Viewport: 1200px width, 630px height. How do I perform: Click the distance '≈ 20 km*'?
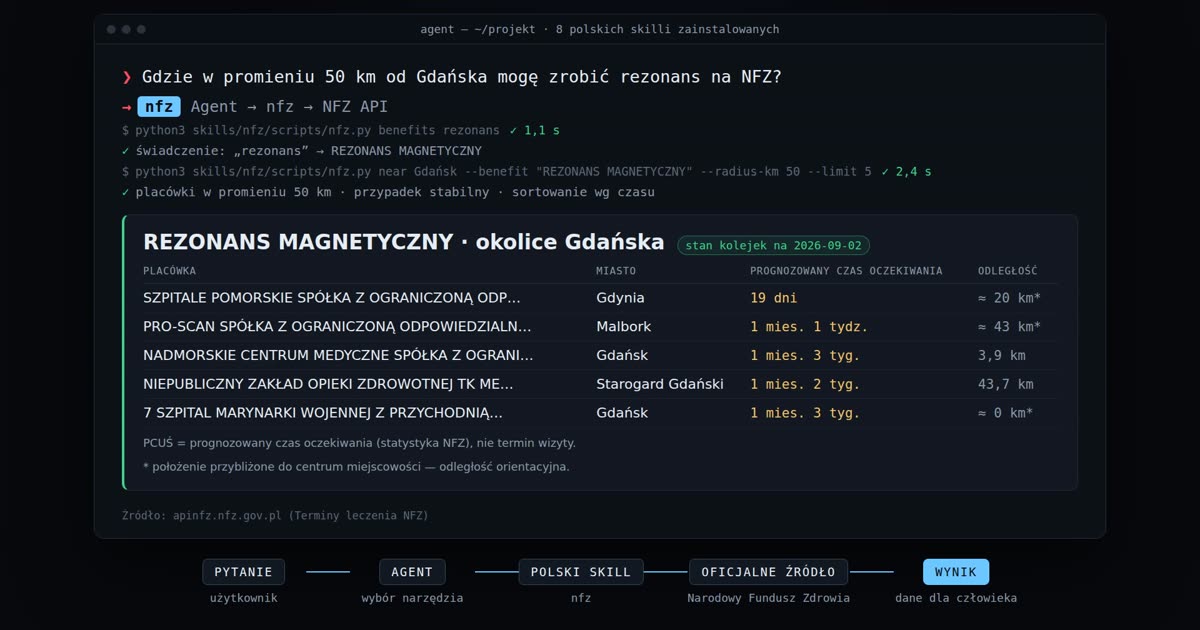(1009, 298)
